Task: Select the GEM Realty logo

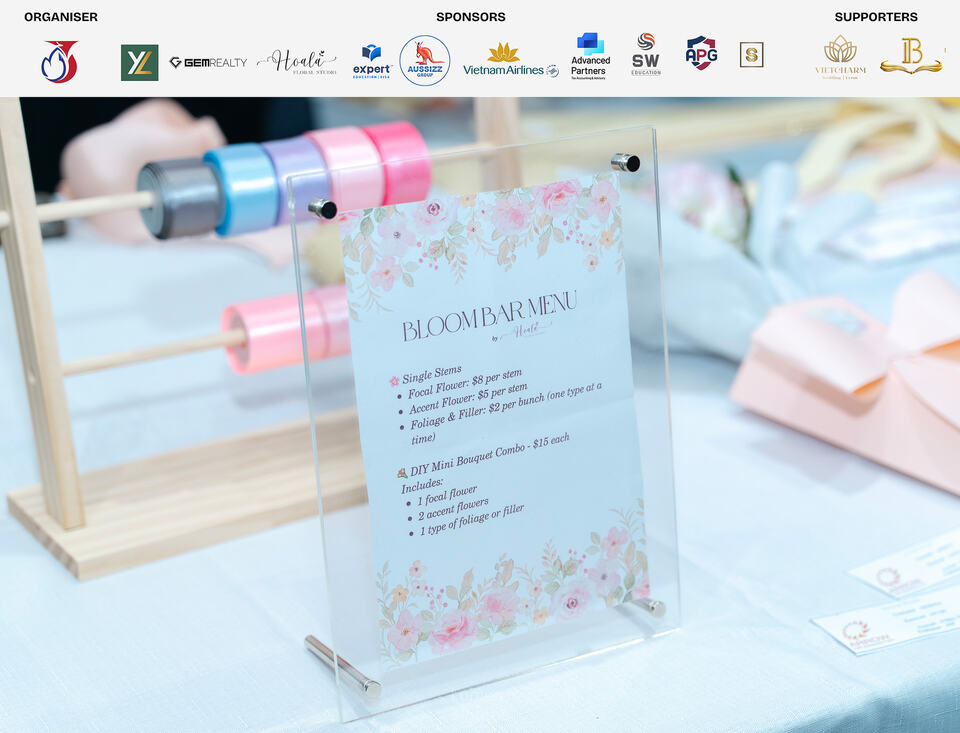Action: click(x=208, y=62)
